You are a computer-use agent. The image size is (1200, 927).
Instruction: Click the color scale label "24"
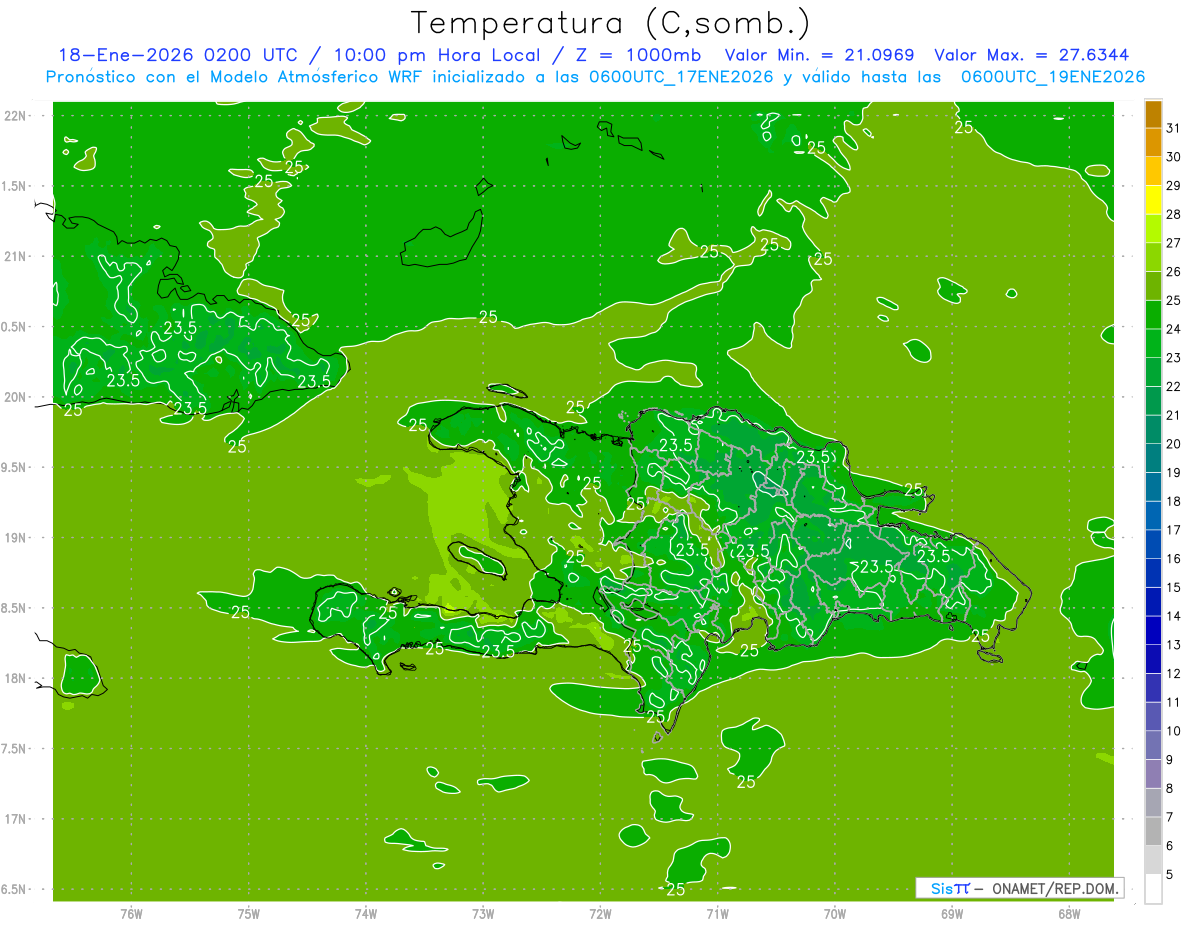click(x=1173, y=329)
